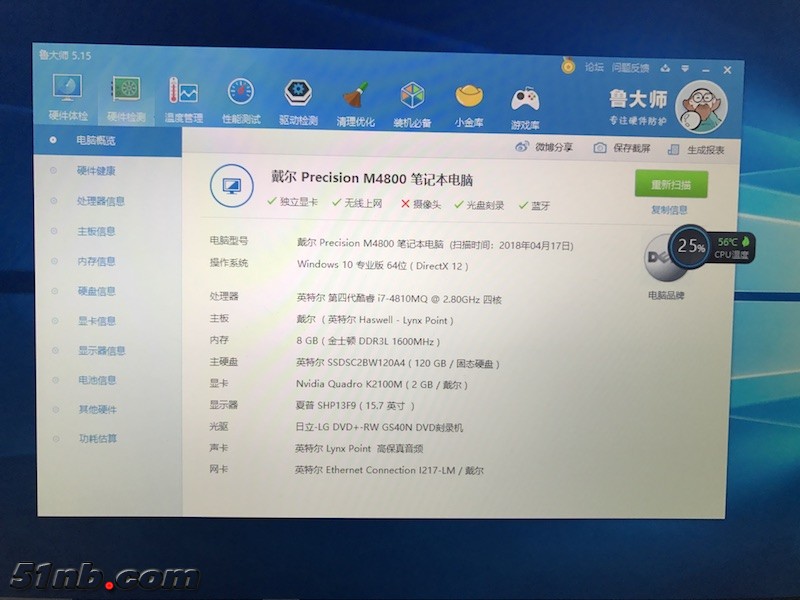This screenshot has height=600, width=800.
Task: Select 电脑概览 in the sidebar
Action: [x=96, y=141]
